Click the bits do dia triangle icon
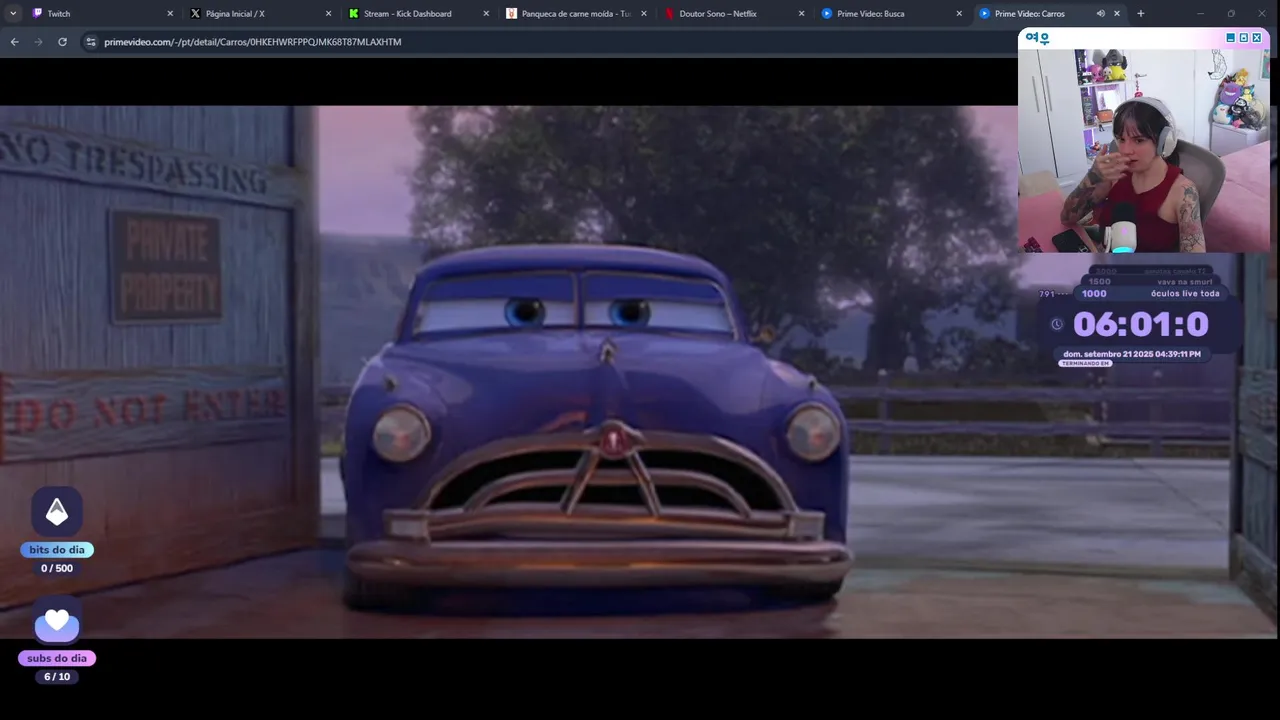 57,512
